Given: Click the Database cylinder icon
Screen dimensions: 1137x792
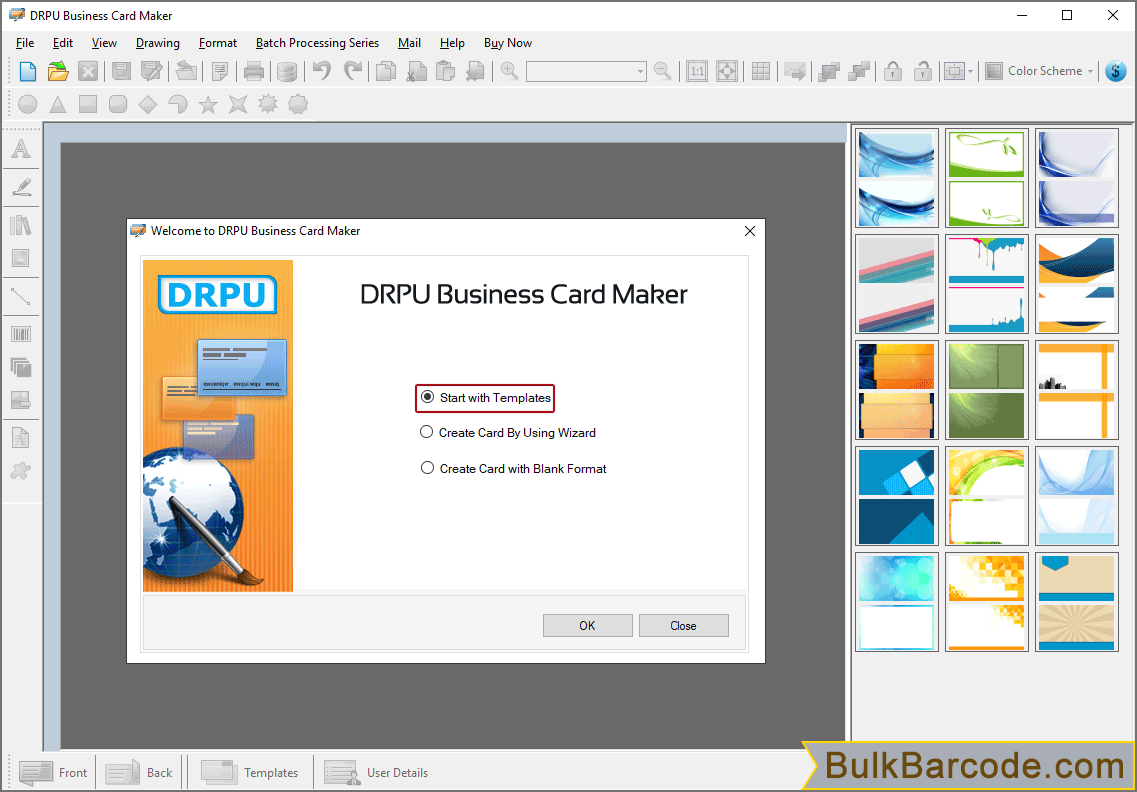Looking at the screenshot, I should coord(286,71).
